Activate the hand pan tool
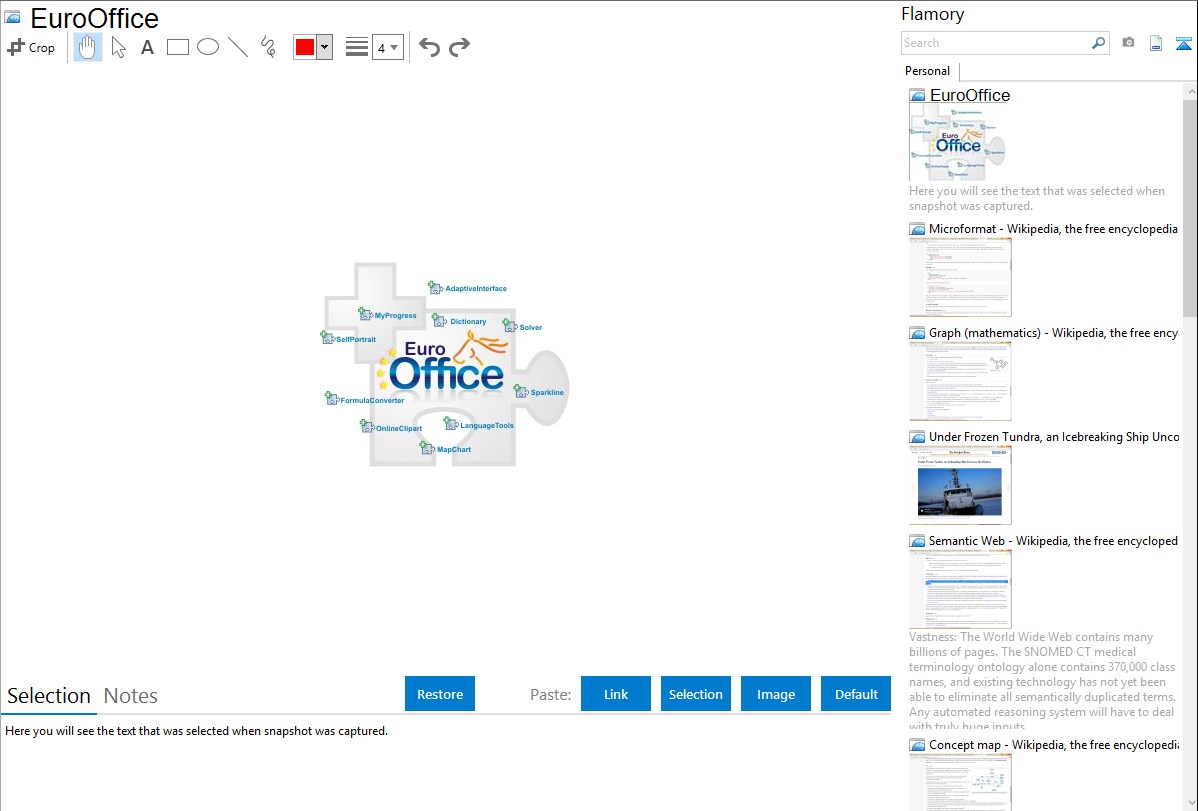This screenshot has height=811, width=1198. click(88, 47)
